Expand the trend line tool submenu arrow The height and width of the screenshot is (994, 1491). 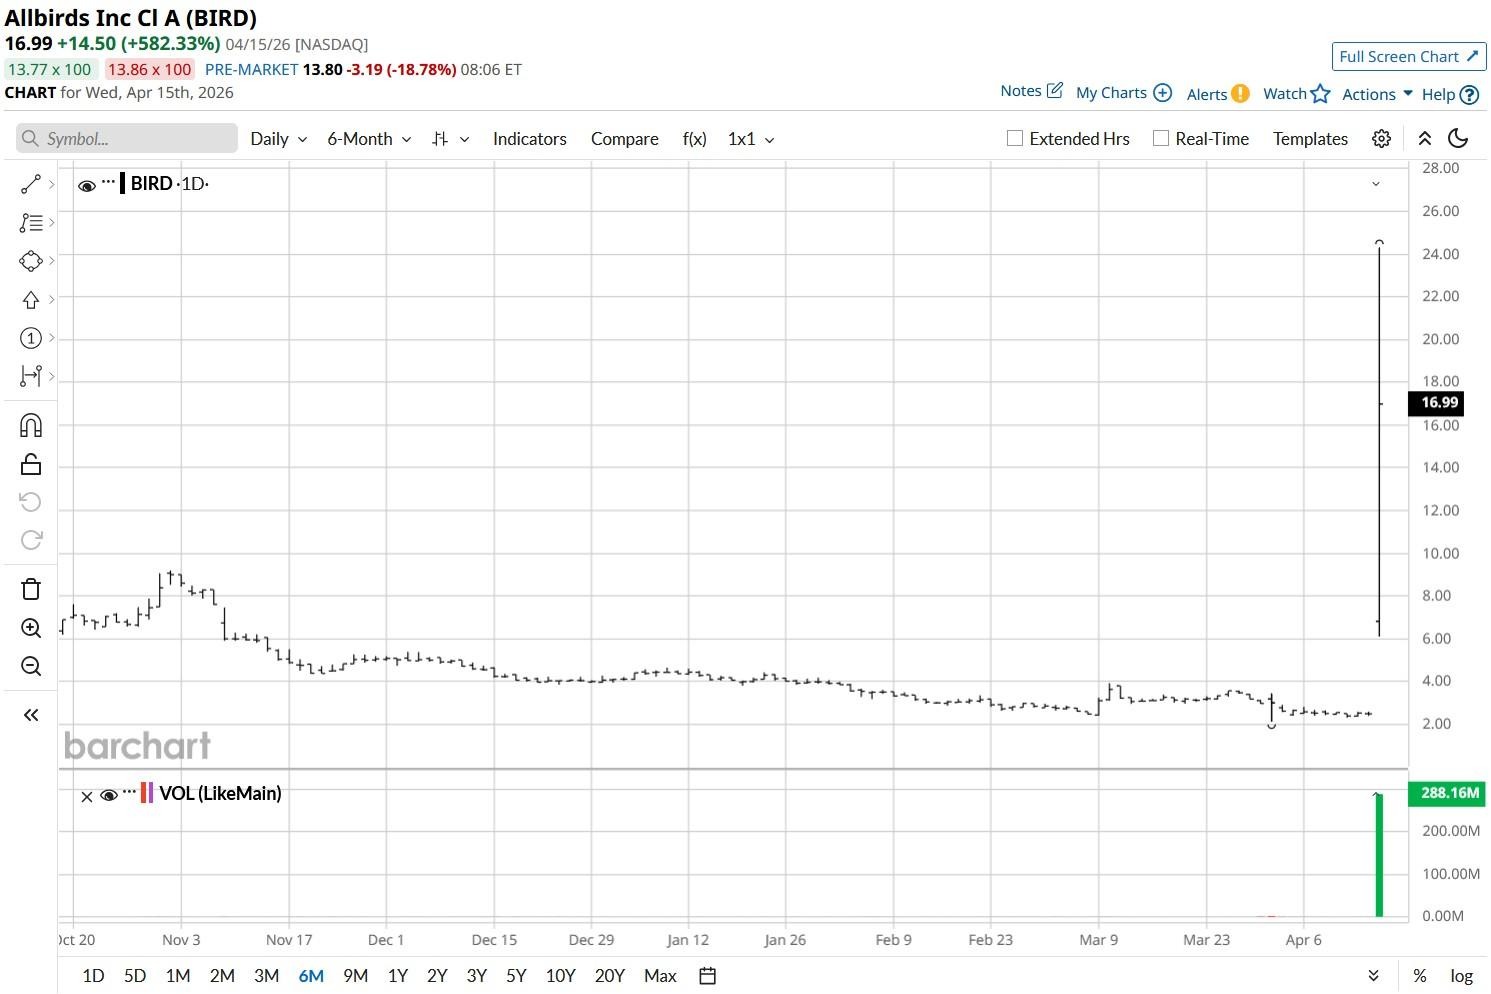tap(52, 184)
